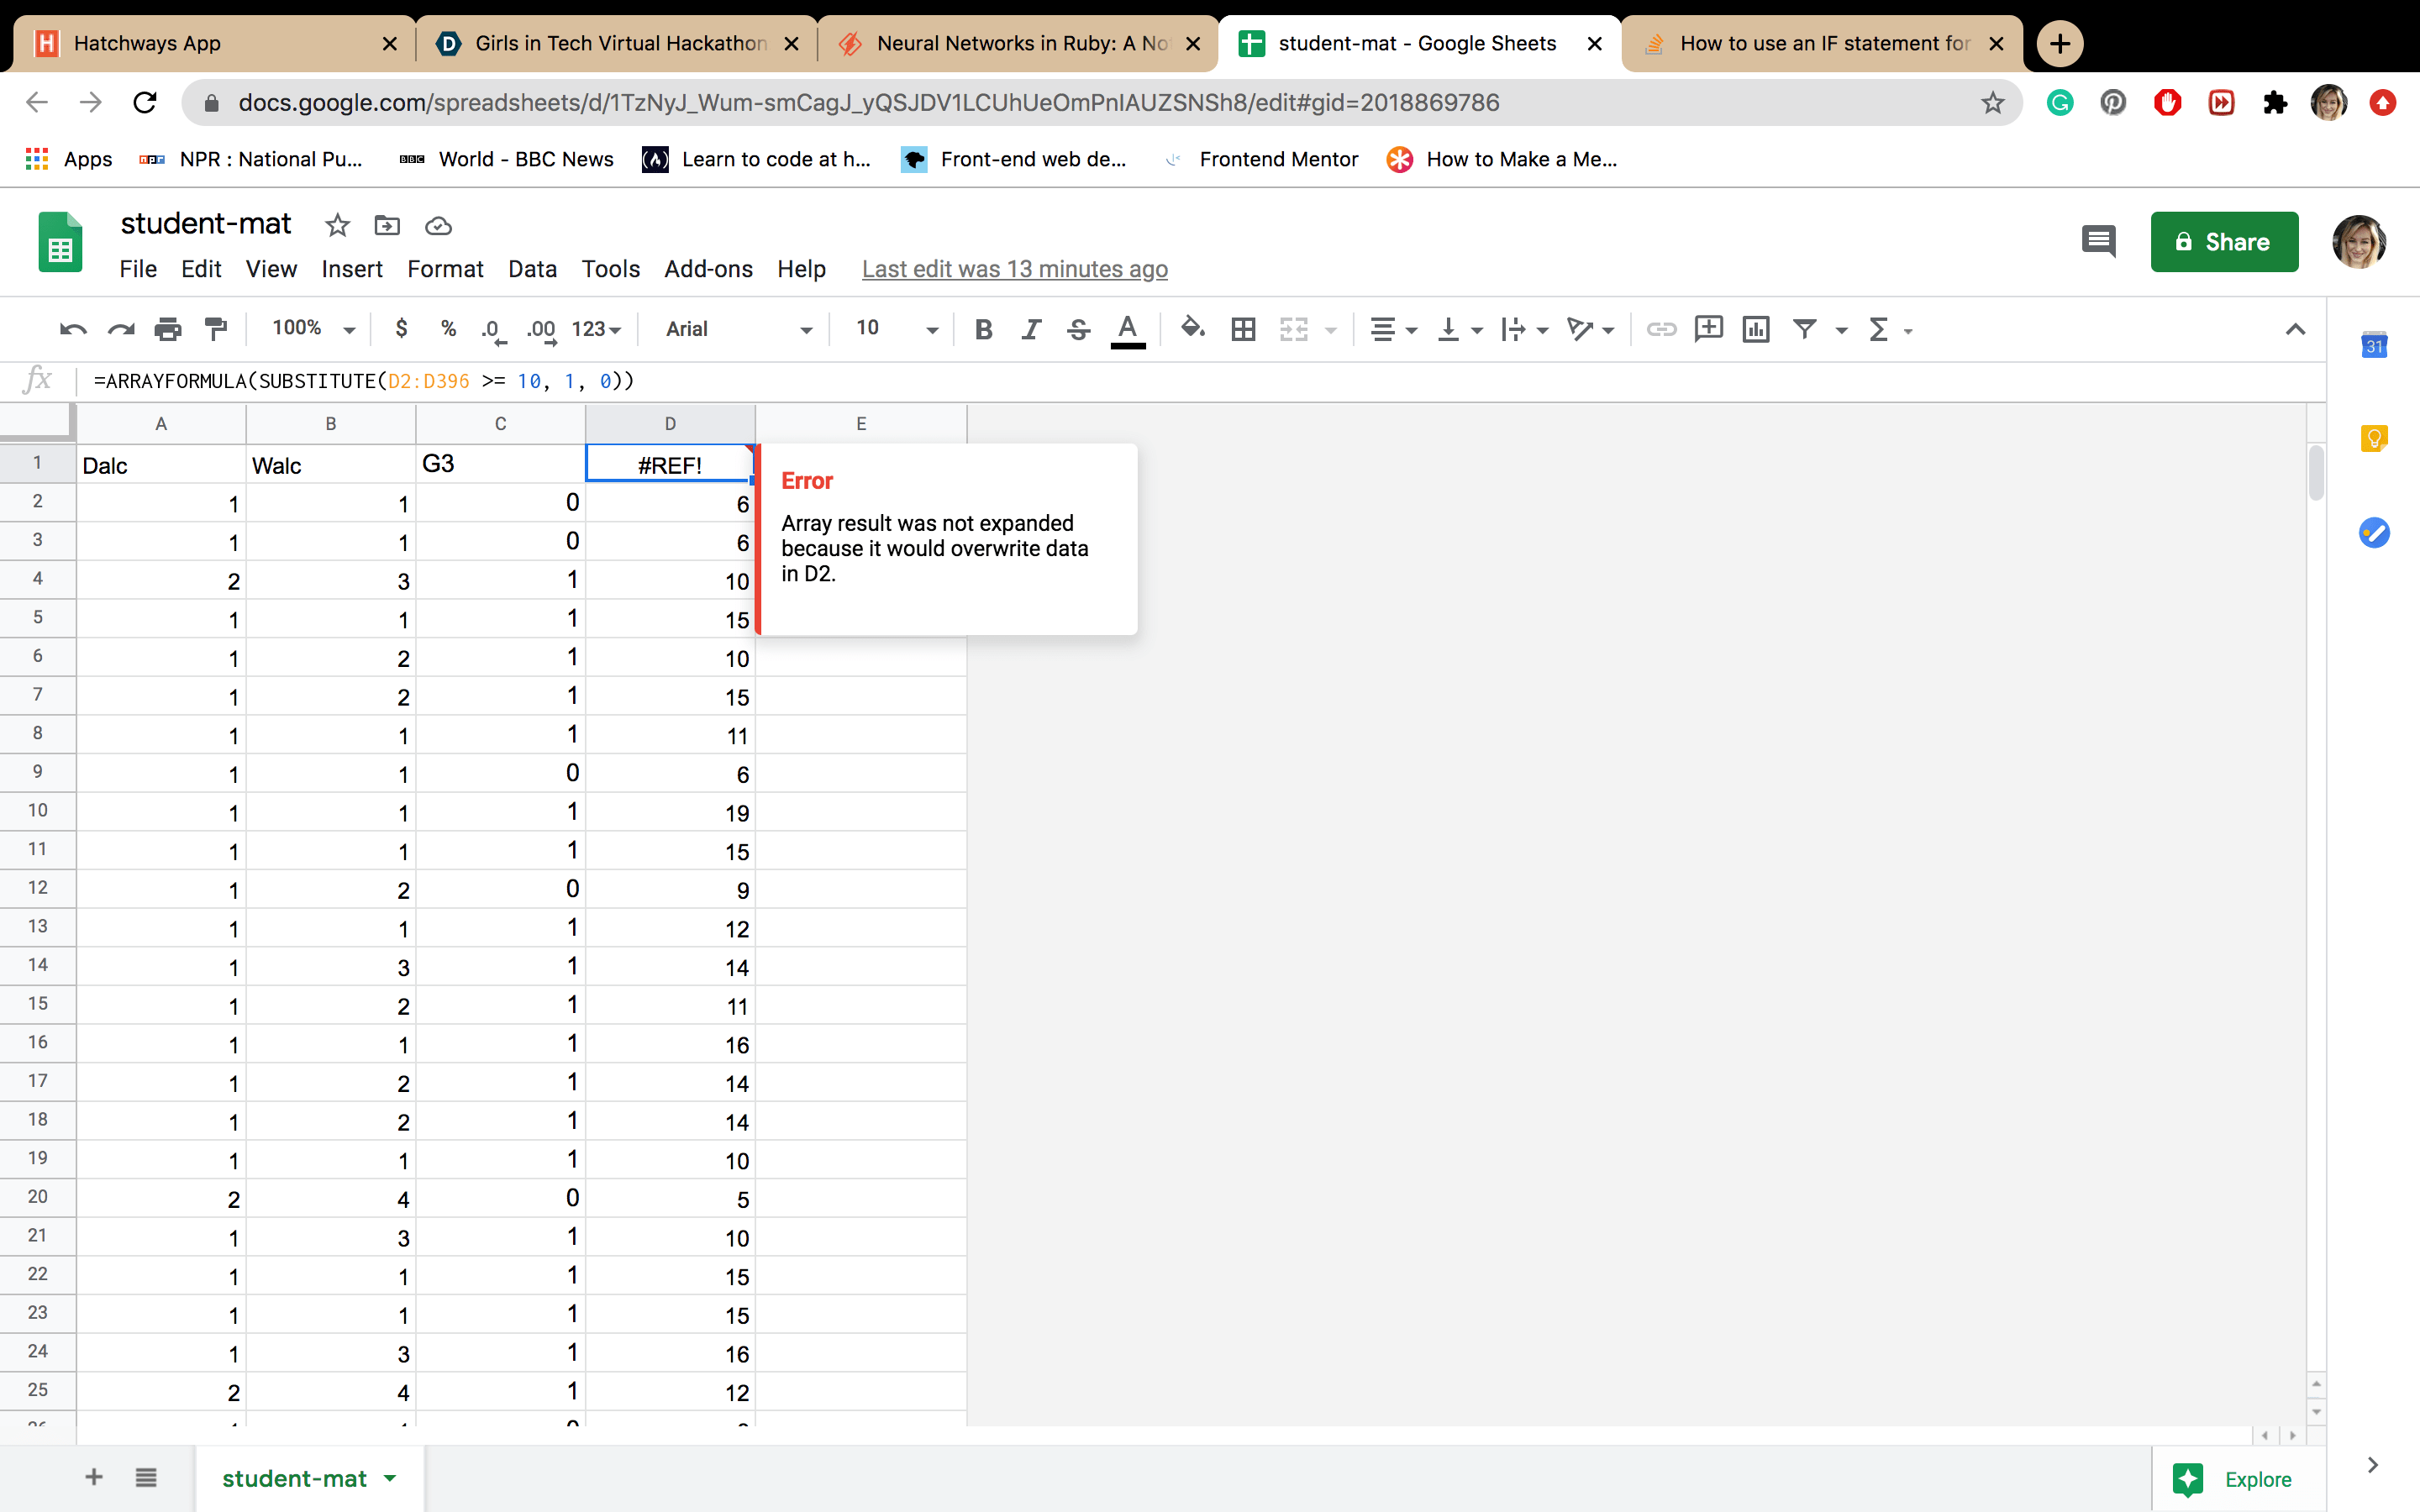Open the Format menu
Viewport: 2420px width, 1512px height.
[445, 269]
